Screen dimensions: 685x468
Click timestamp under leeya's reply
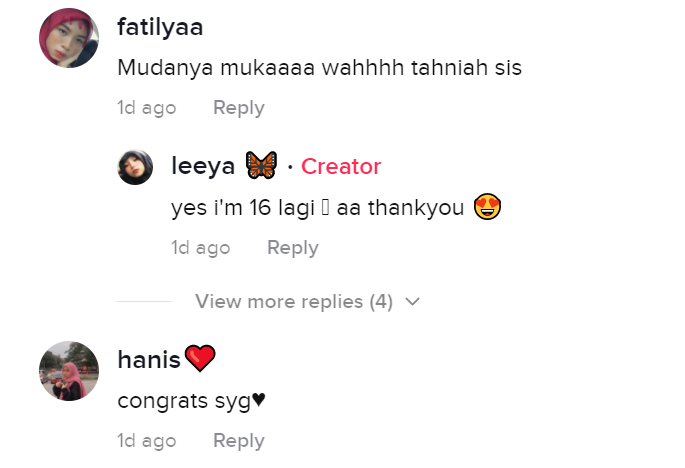pos(200,248)
